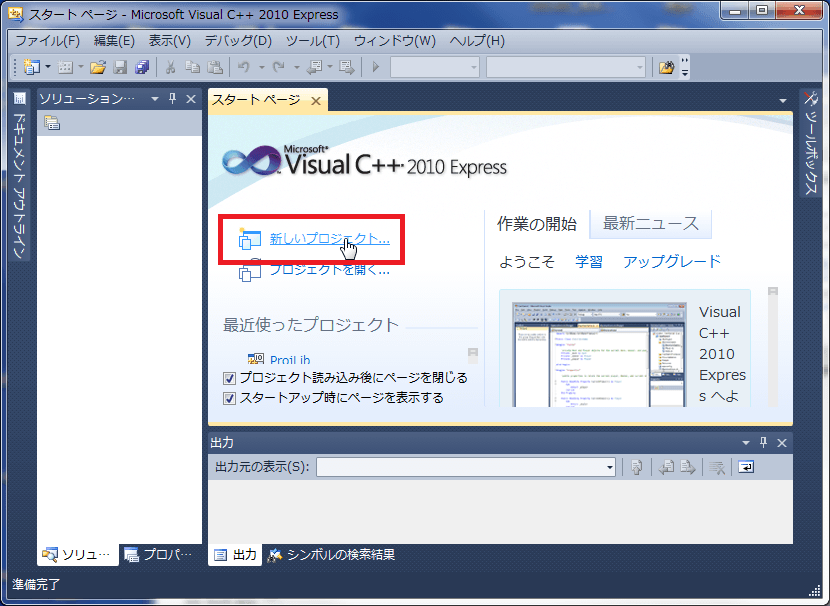The width and height of the screenshot is (830, 606).
Task: Toggle プロジェクト読み込み後にページを閉じる checkbox
Action: [229, 378]
